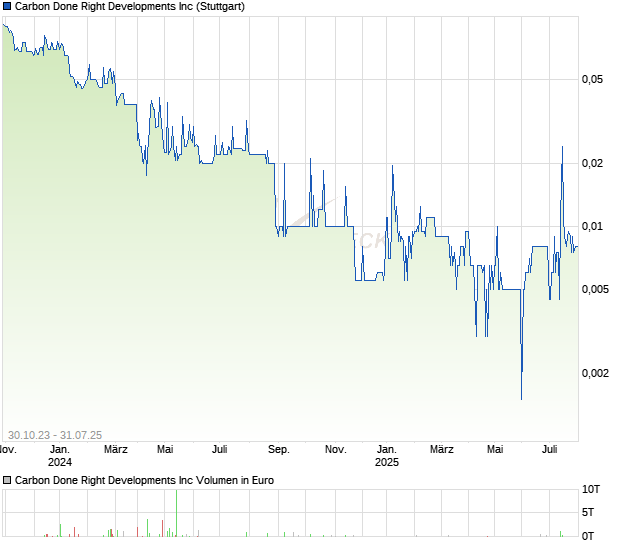Click the 5T volume axis label
The width and height of the screenshot is (620, 546).
coord(588,512)
